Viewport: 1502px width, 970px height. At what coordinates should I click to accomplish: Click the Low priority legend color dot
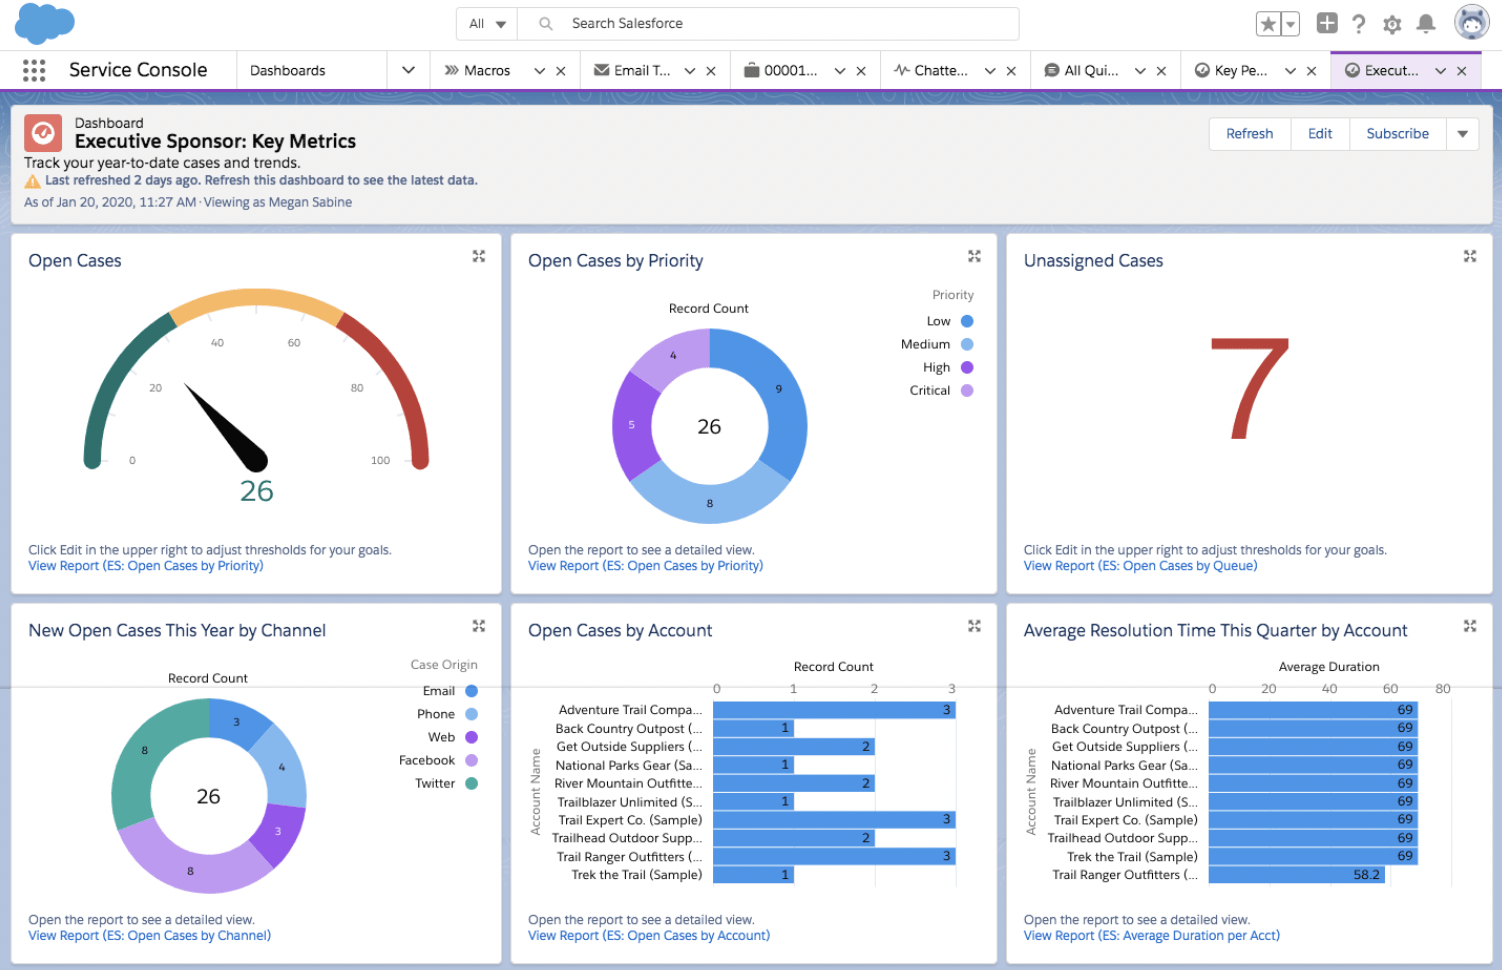coord(967,321)
